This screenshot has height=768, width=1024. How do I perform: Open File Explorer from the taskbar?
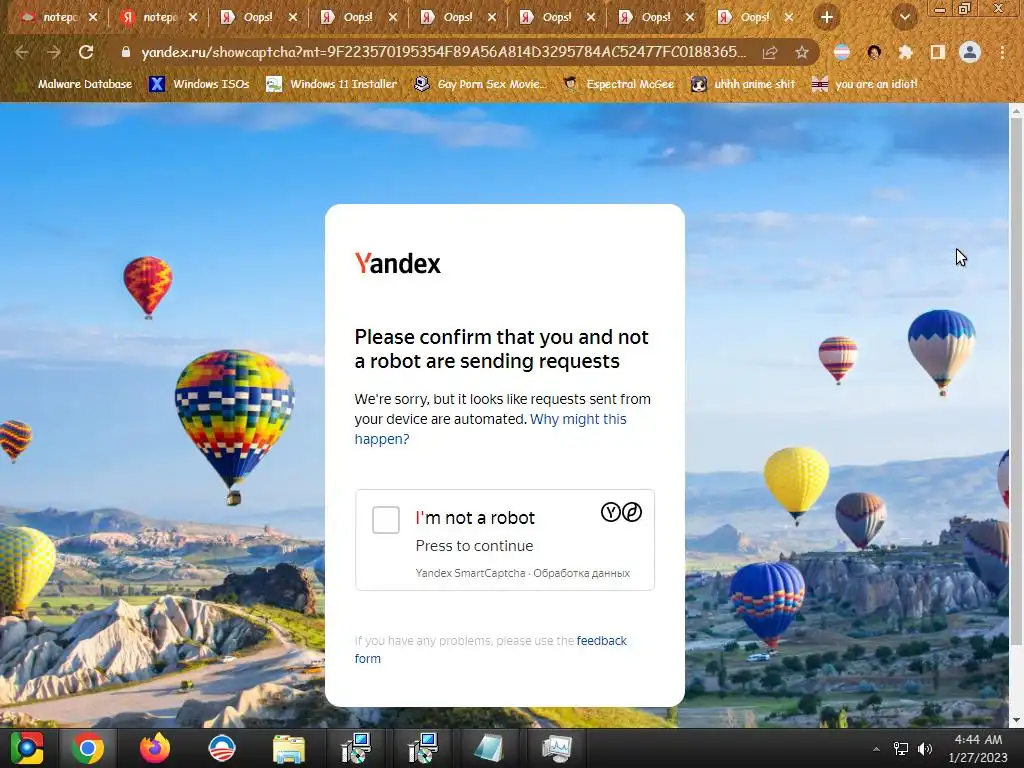289,749
